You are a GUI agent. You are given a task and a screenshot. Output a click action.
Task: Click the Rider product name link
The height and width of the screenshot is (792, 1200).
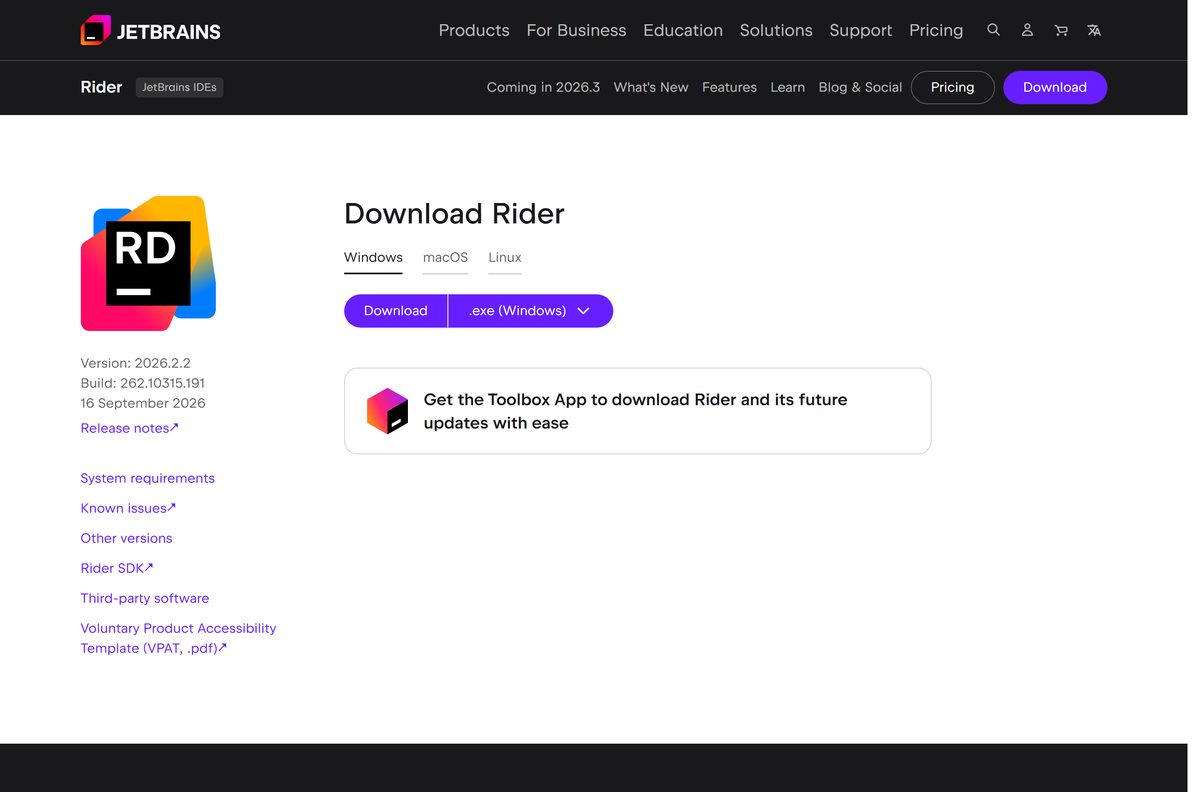pos(101,87)
